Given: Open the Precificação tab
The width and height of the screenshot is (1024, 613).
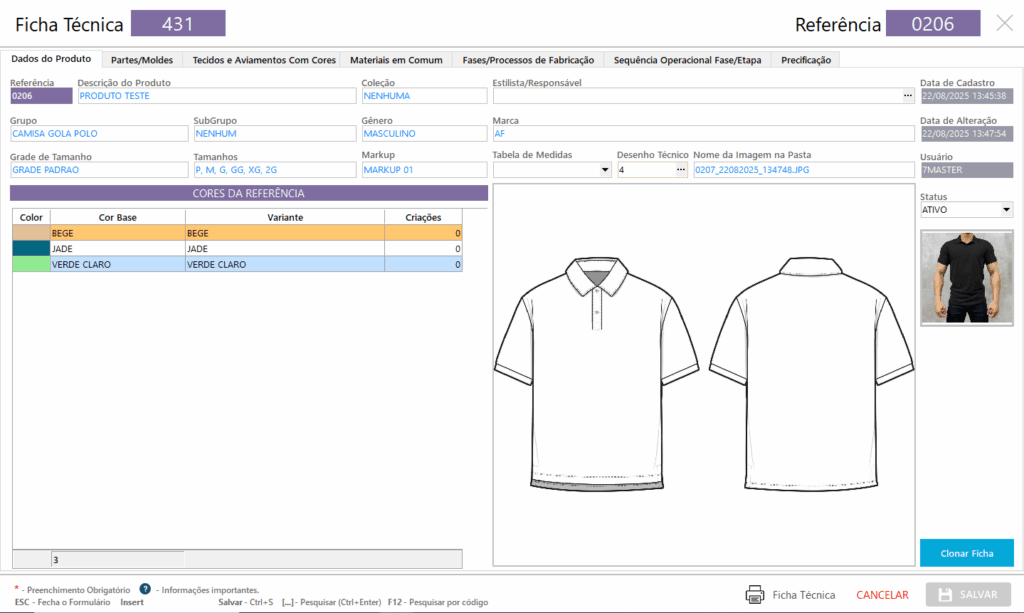Looking at the screenshot, I should pos(806,60).
